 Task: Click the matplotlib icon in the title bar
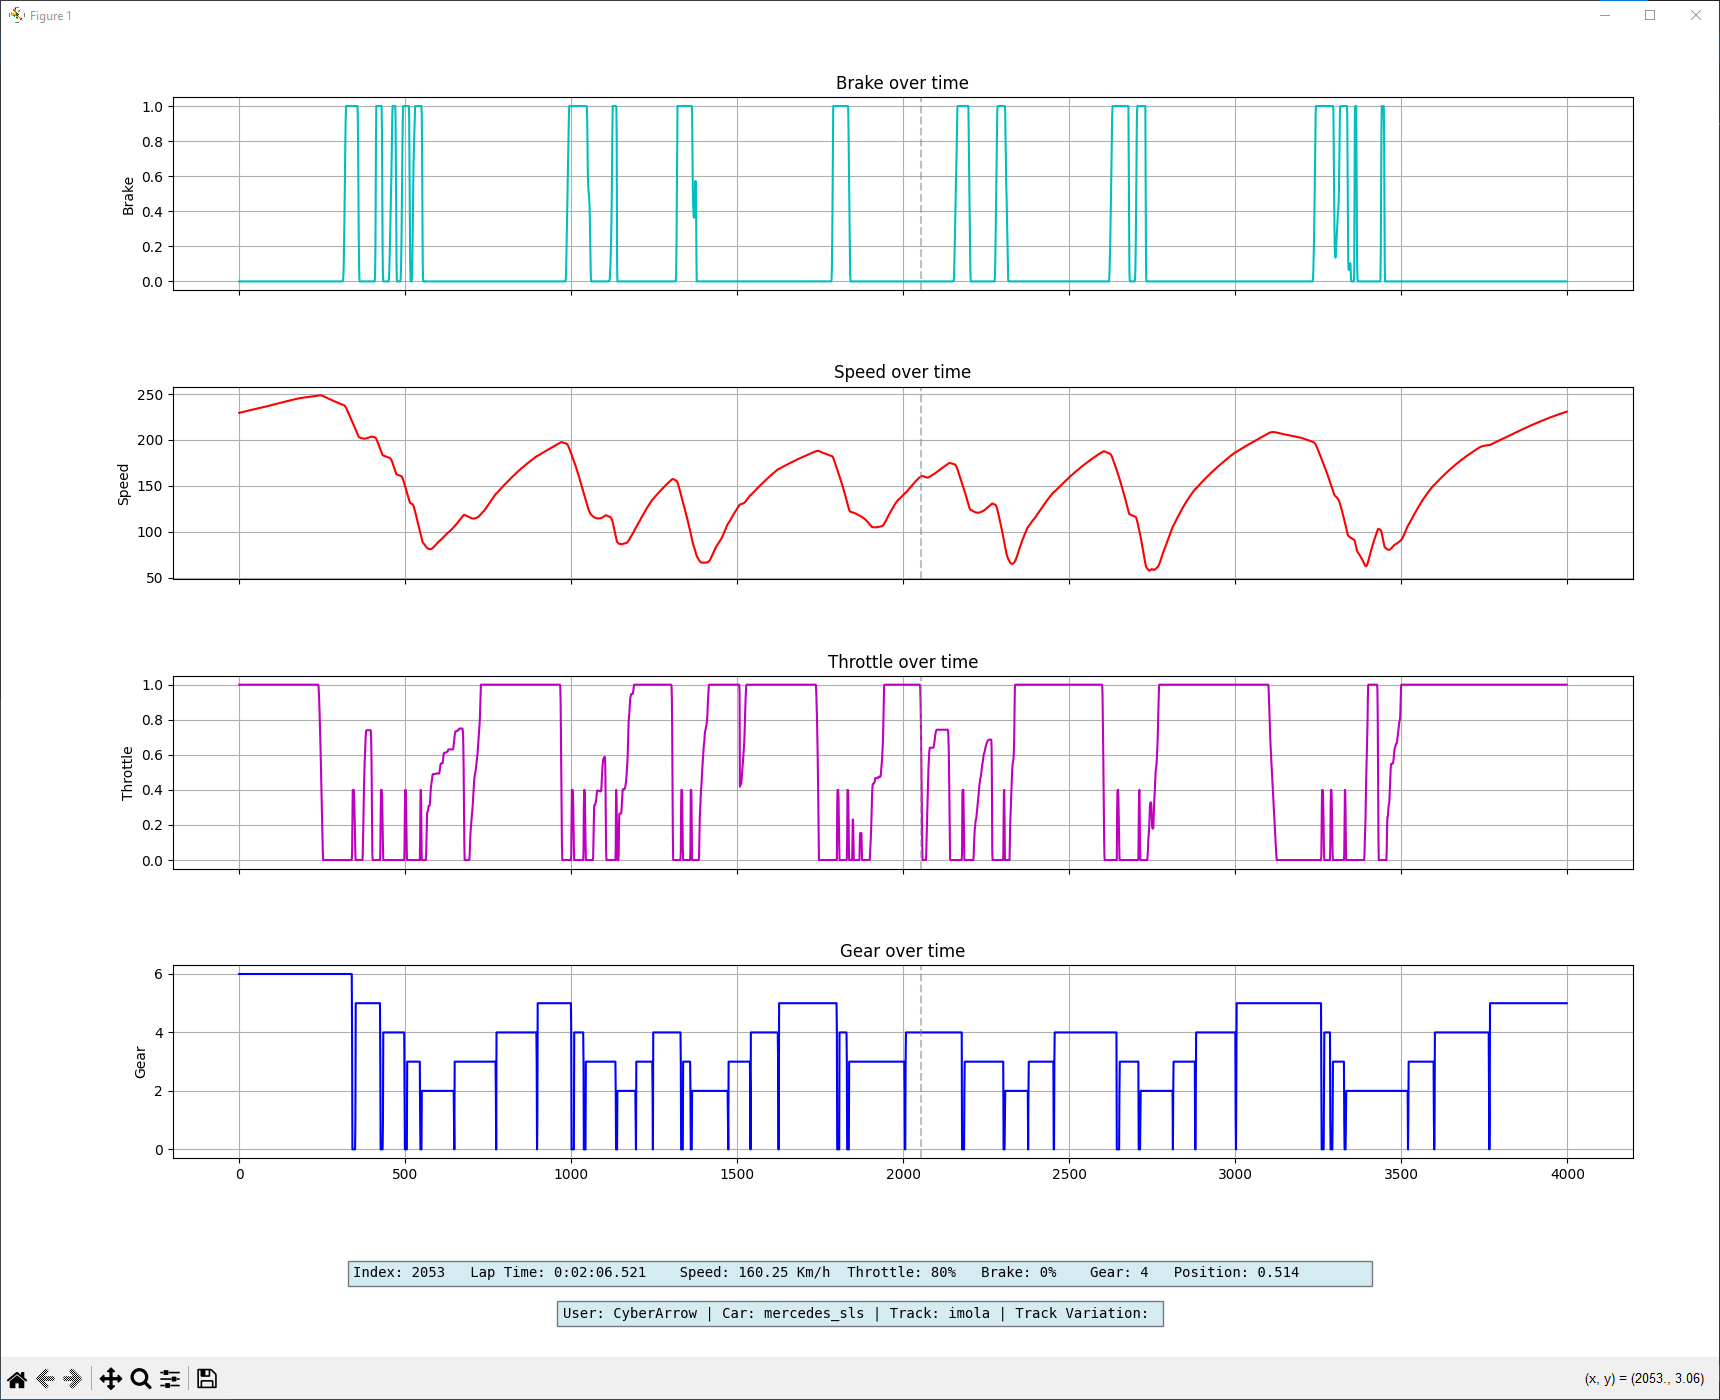(x=16, y=15)
